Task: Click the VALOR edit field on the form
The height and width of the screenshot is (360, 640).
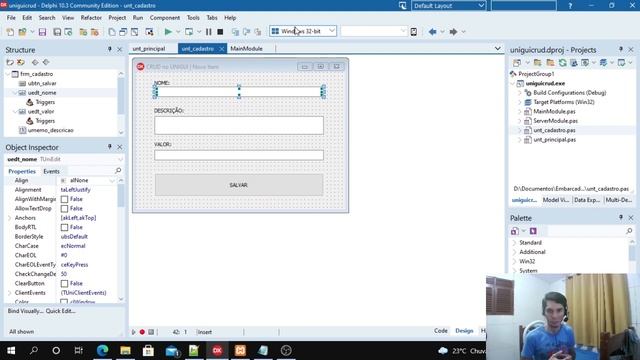Action: (239, 155)
